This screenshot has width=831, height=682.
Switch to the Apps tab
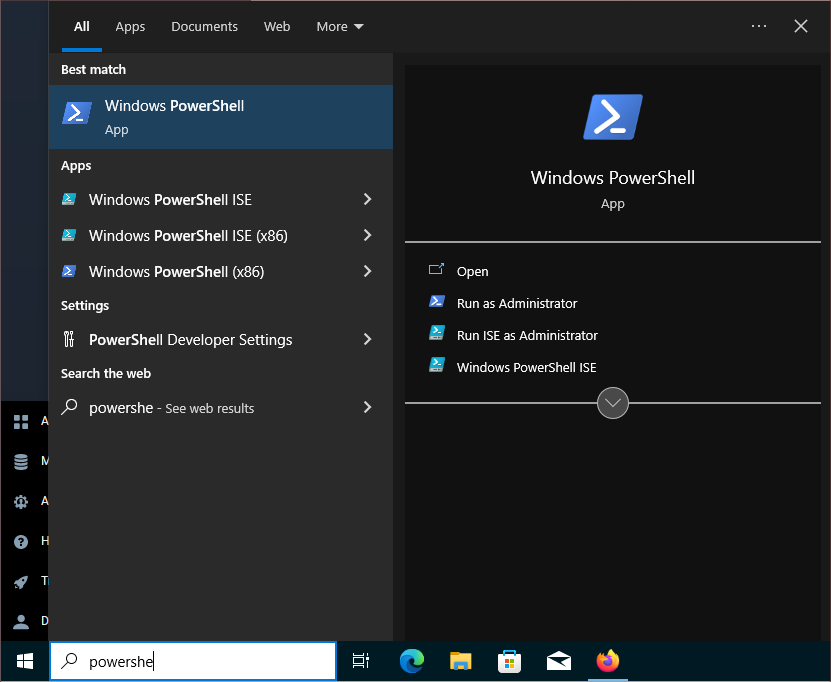coord(130,26)
